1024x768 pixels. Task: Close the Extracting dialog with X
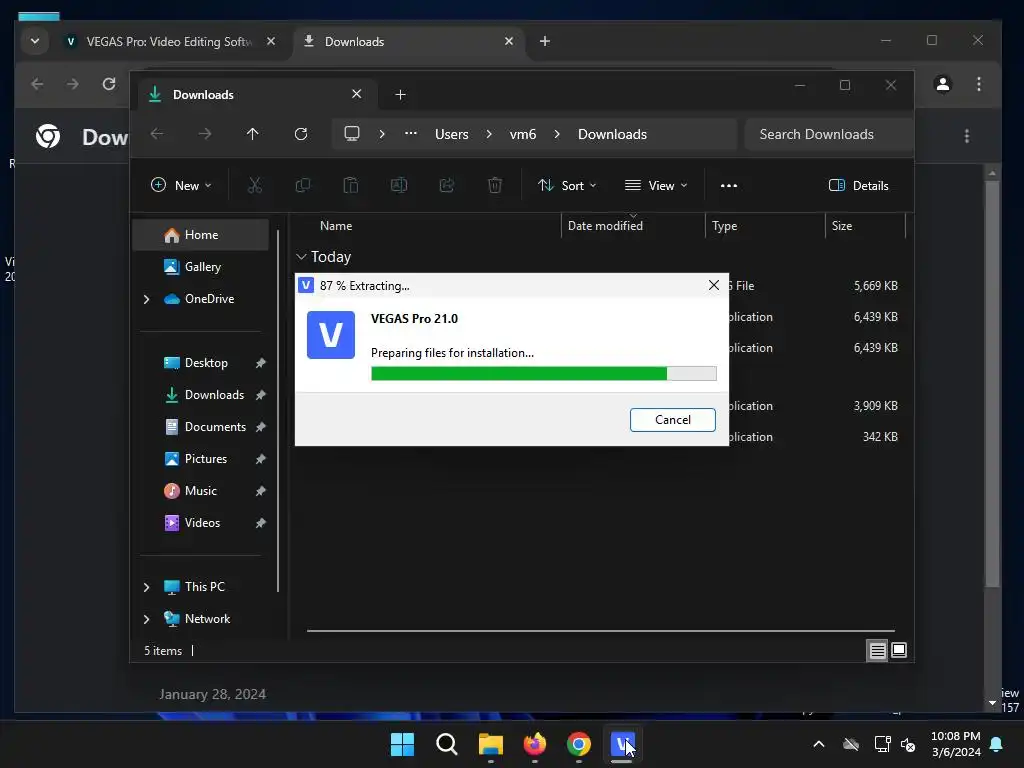(x=714, y=285)
